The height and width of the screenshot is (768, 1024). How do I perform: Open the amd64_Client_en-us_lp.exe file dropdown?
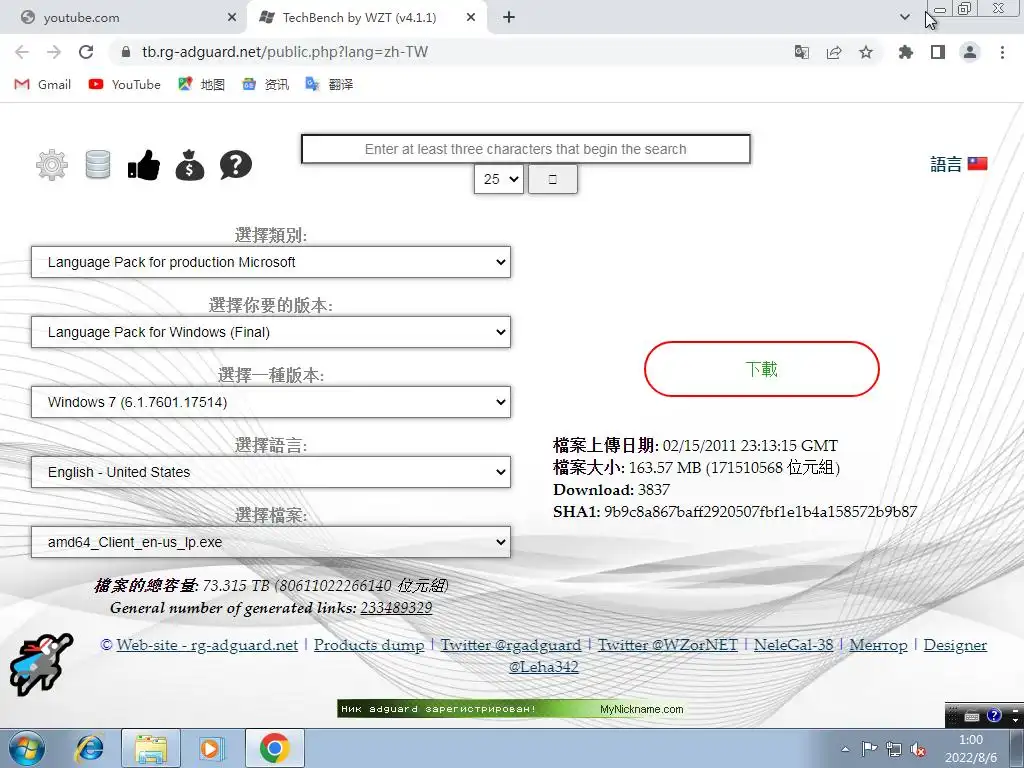(271, 542)
